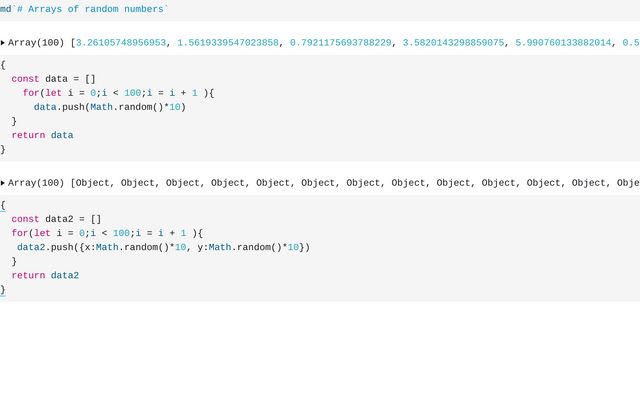
Task: Select the value 1.5619339547023858 in the output
Action: pos(228,43)
